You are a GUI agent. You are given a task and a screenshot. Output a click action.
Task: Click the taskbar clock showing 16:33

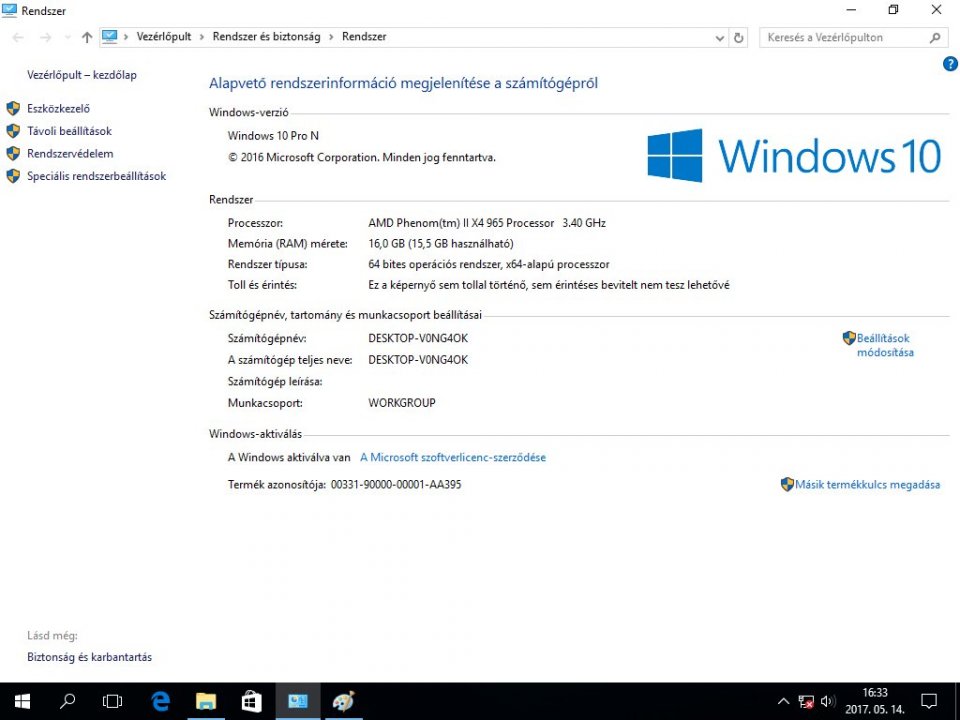point(874,702)
